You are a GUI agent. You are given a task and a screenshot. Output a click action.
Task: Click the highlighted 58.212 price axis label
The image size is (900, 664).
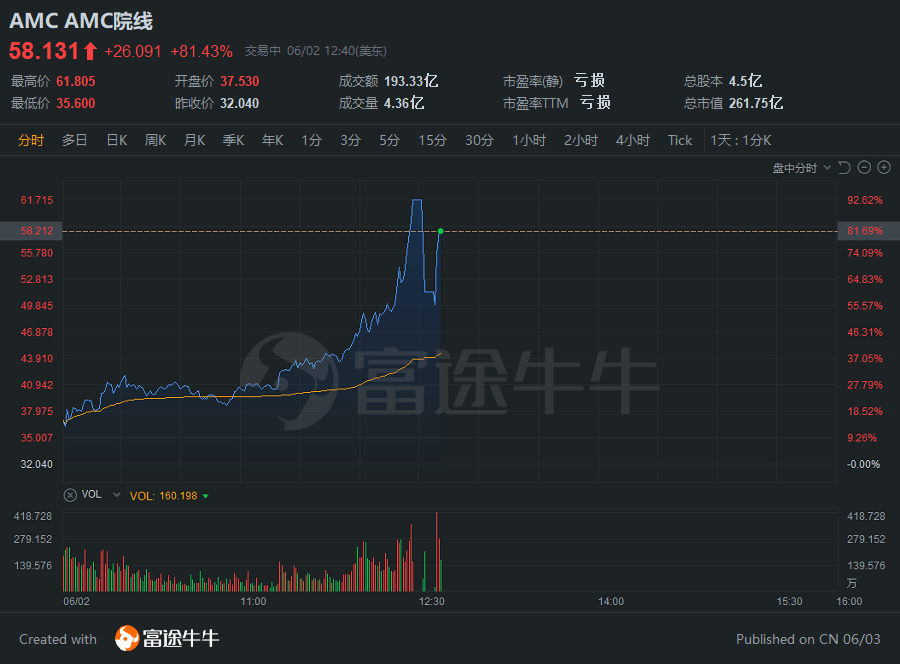pyautogui.click(x=37, y=231)
